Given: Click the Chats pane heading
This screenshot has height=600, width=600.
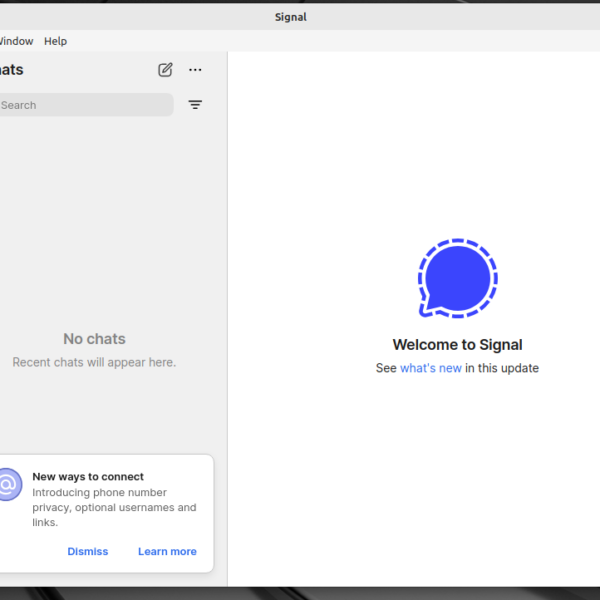Looking at the screenshot, I should point(10,70).
